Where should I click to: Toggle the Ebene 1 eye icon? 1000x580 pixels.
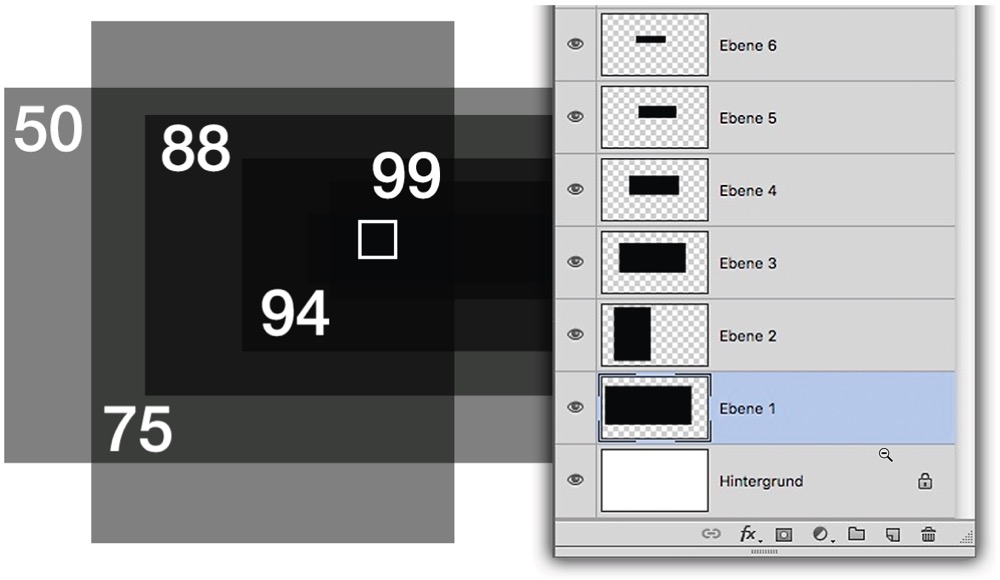pyautogui.click(x=575, y=407)
